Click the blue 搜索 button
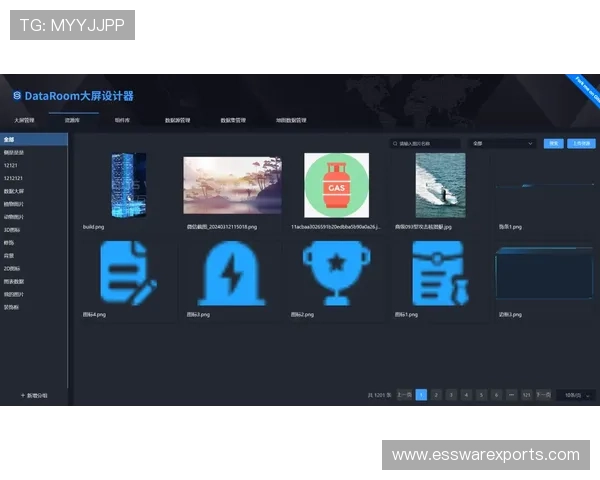This screenshot has width=600, height=480. 553,144
